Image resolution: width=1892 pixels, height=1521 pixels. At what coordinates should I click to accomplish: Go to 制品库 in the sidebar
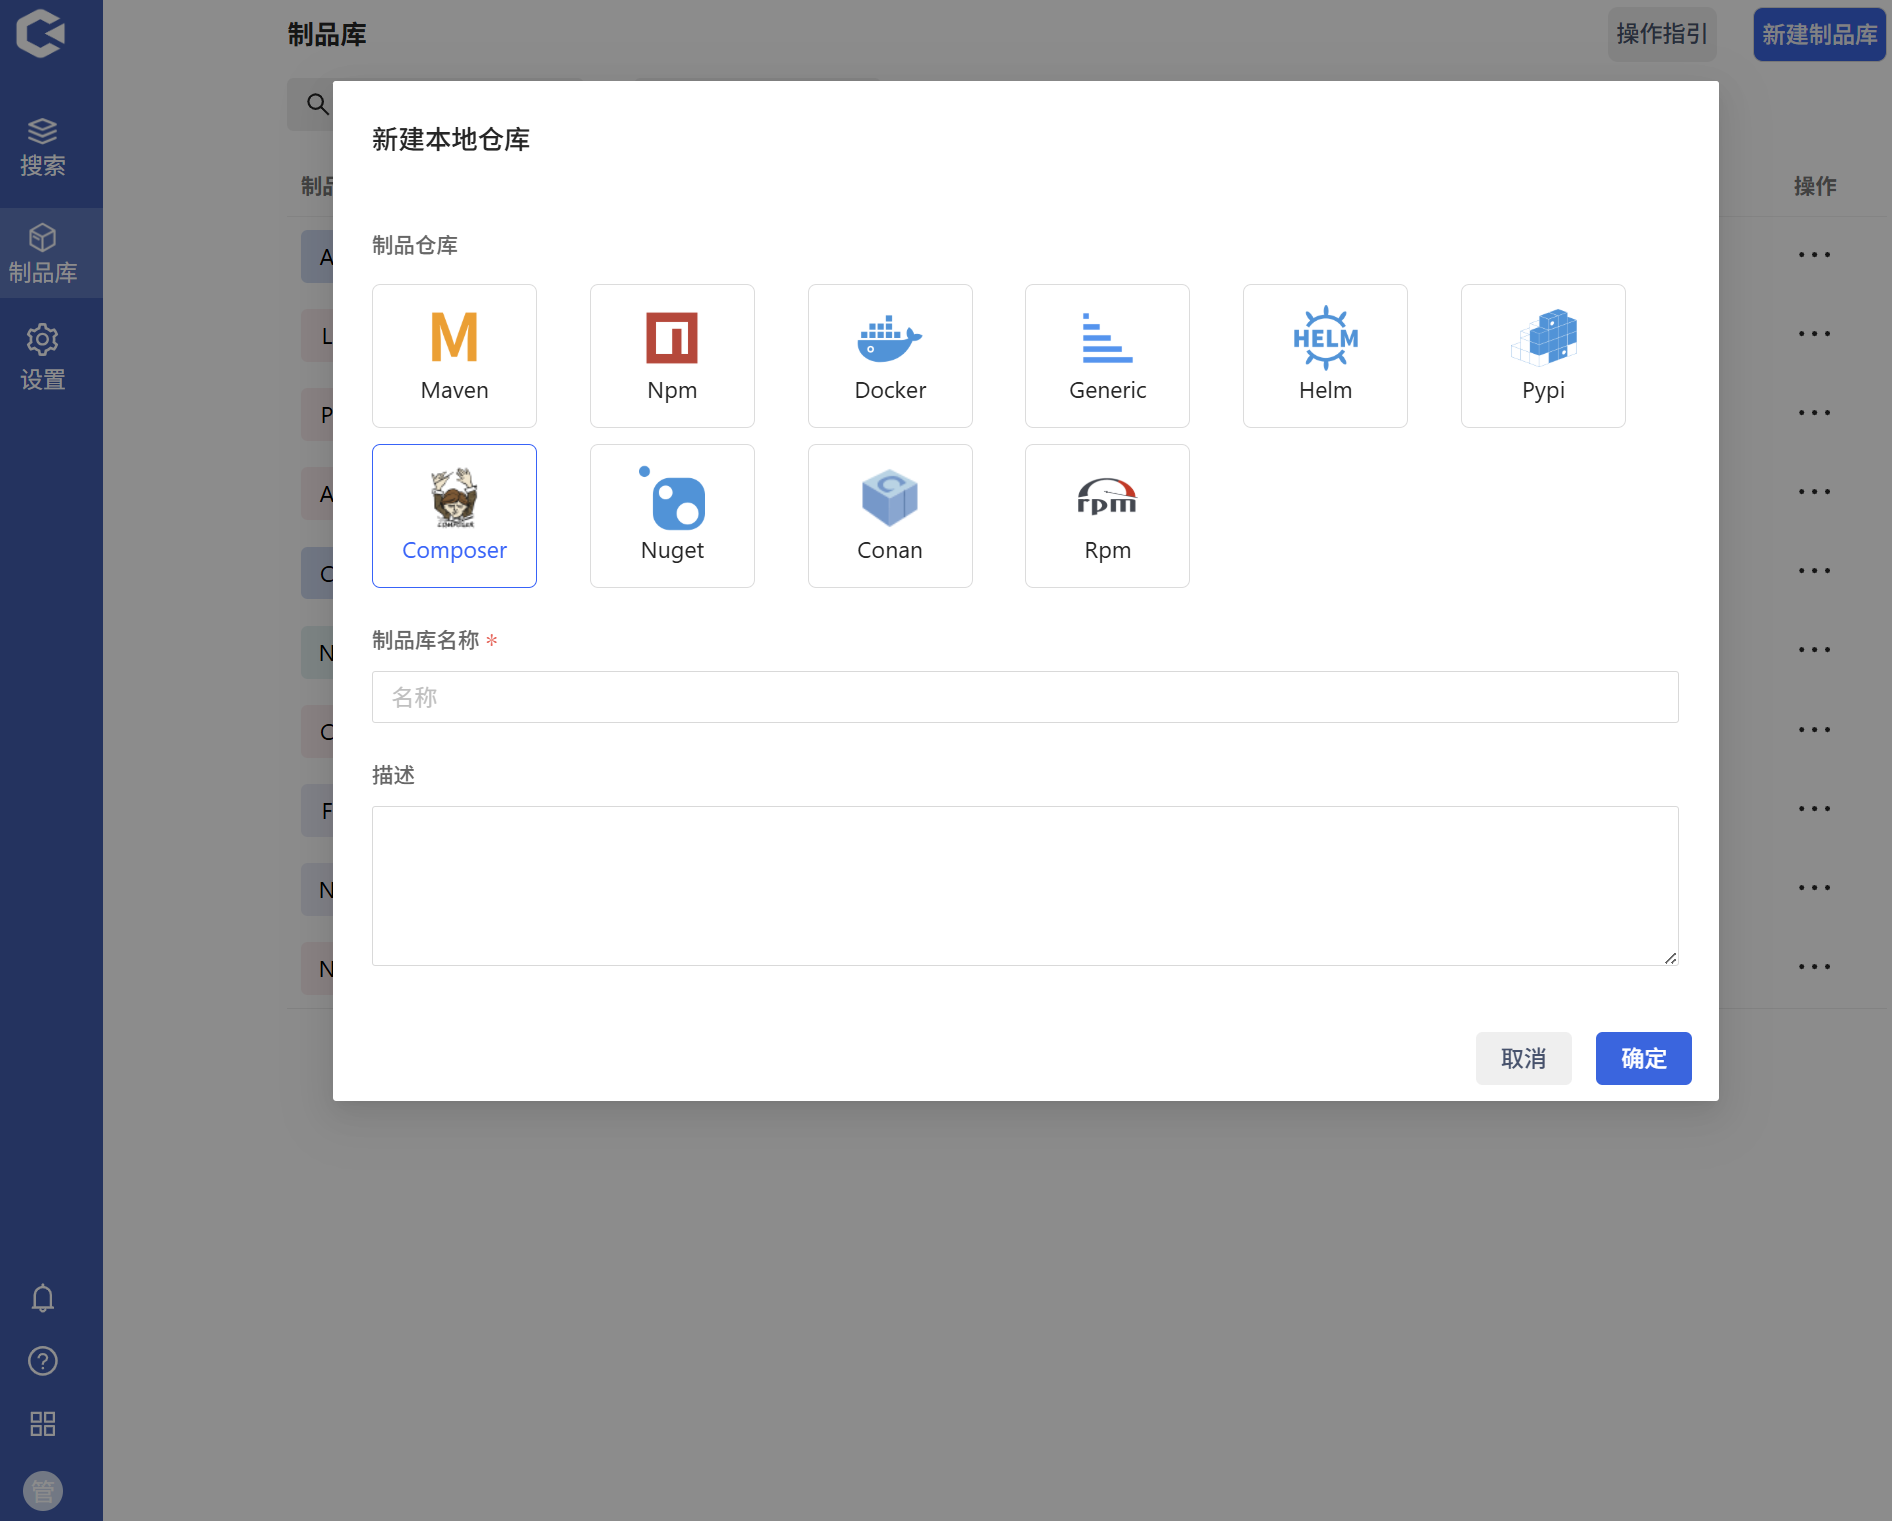pos(42,253)
